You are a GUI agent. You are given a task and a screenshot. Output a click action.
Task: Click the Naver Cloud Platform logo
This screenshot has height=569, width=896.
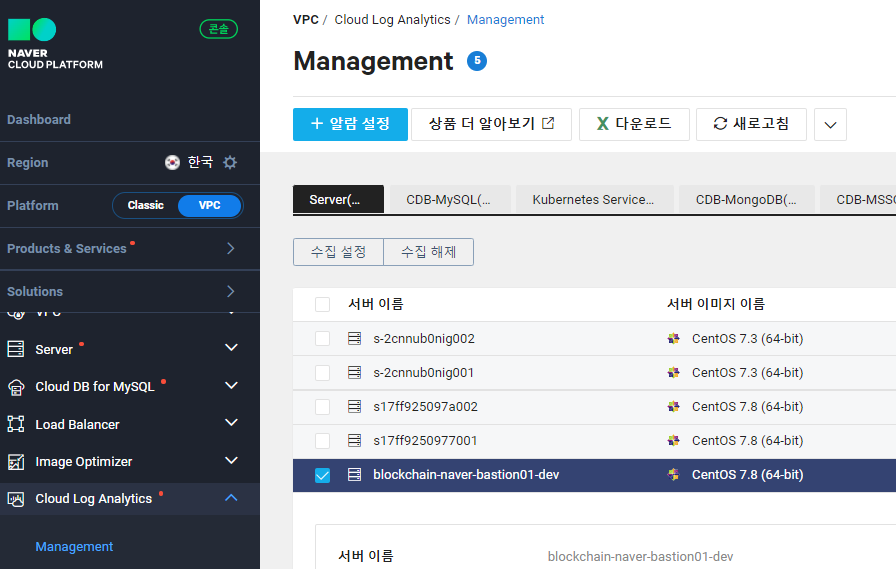point(55,44)
